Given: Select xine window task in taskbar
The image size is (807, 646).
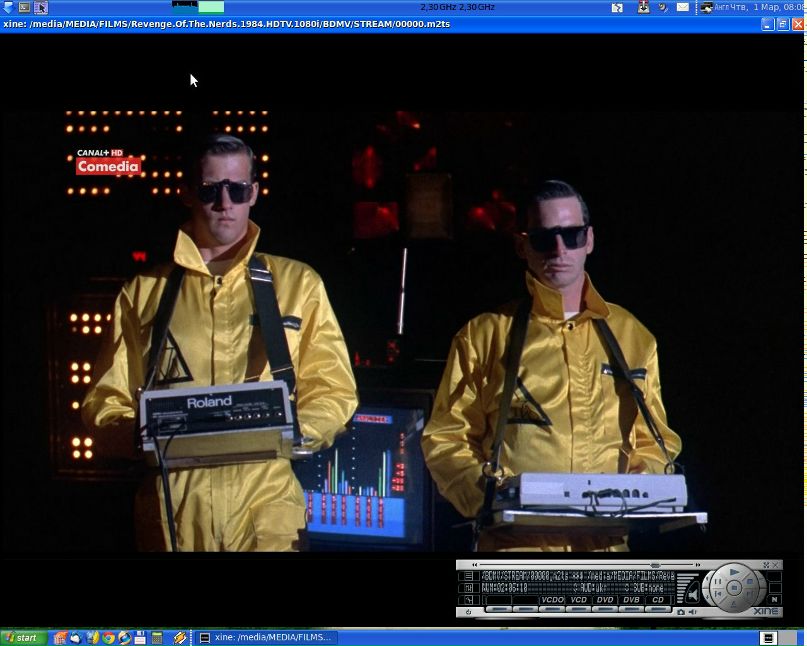Looking at the screenshot, I should 266,637.
